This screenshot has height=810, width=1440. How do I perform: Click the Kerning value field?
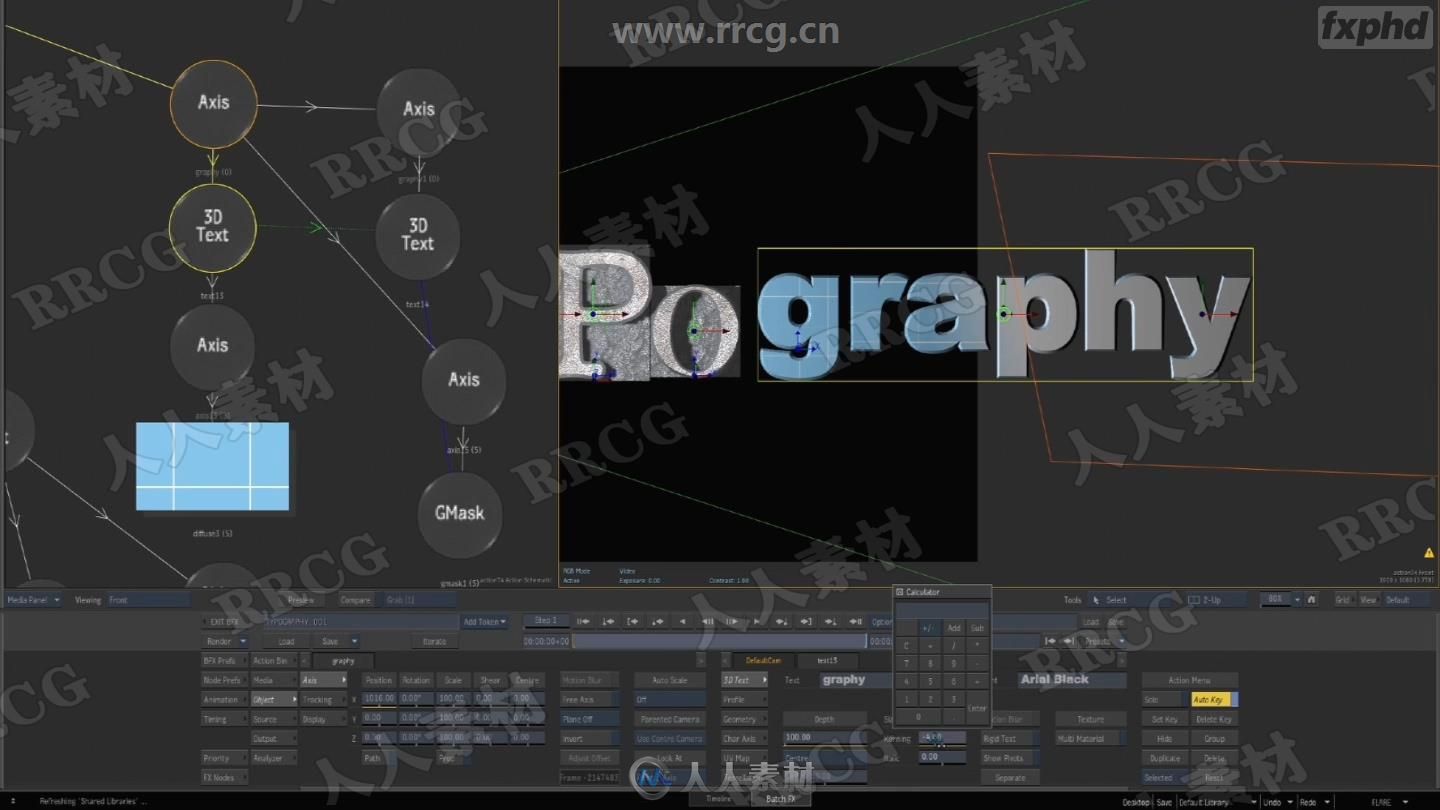click(x=942, y=738)
